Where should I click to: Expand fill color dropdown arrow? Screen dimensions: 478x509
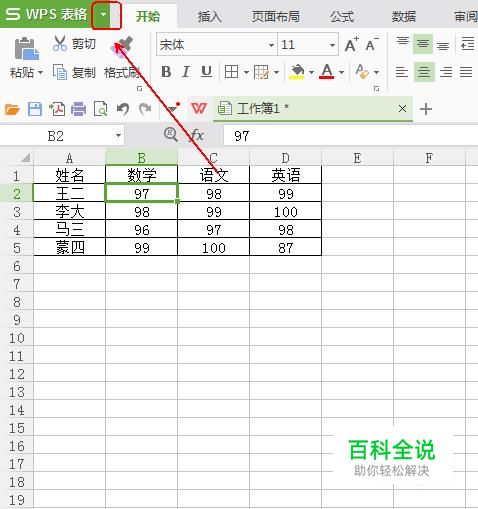(x=311, y=72)
